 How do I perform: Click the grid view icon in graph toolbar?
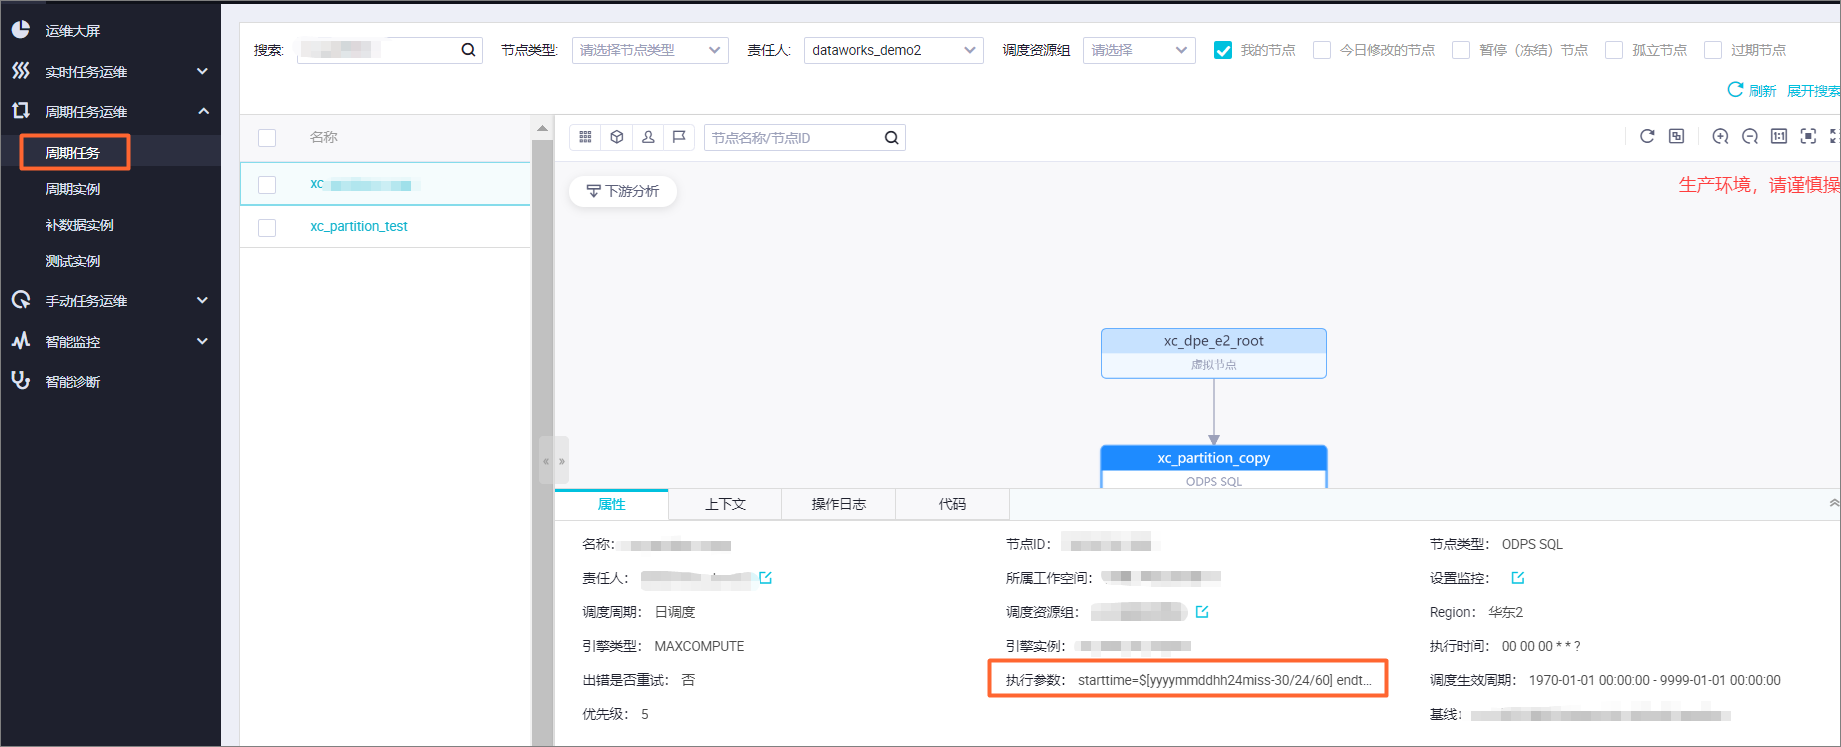585,137
